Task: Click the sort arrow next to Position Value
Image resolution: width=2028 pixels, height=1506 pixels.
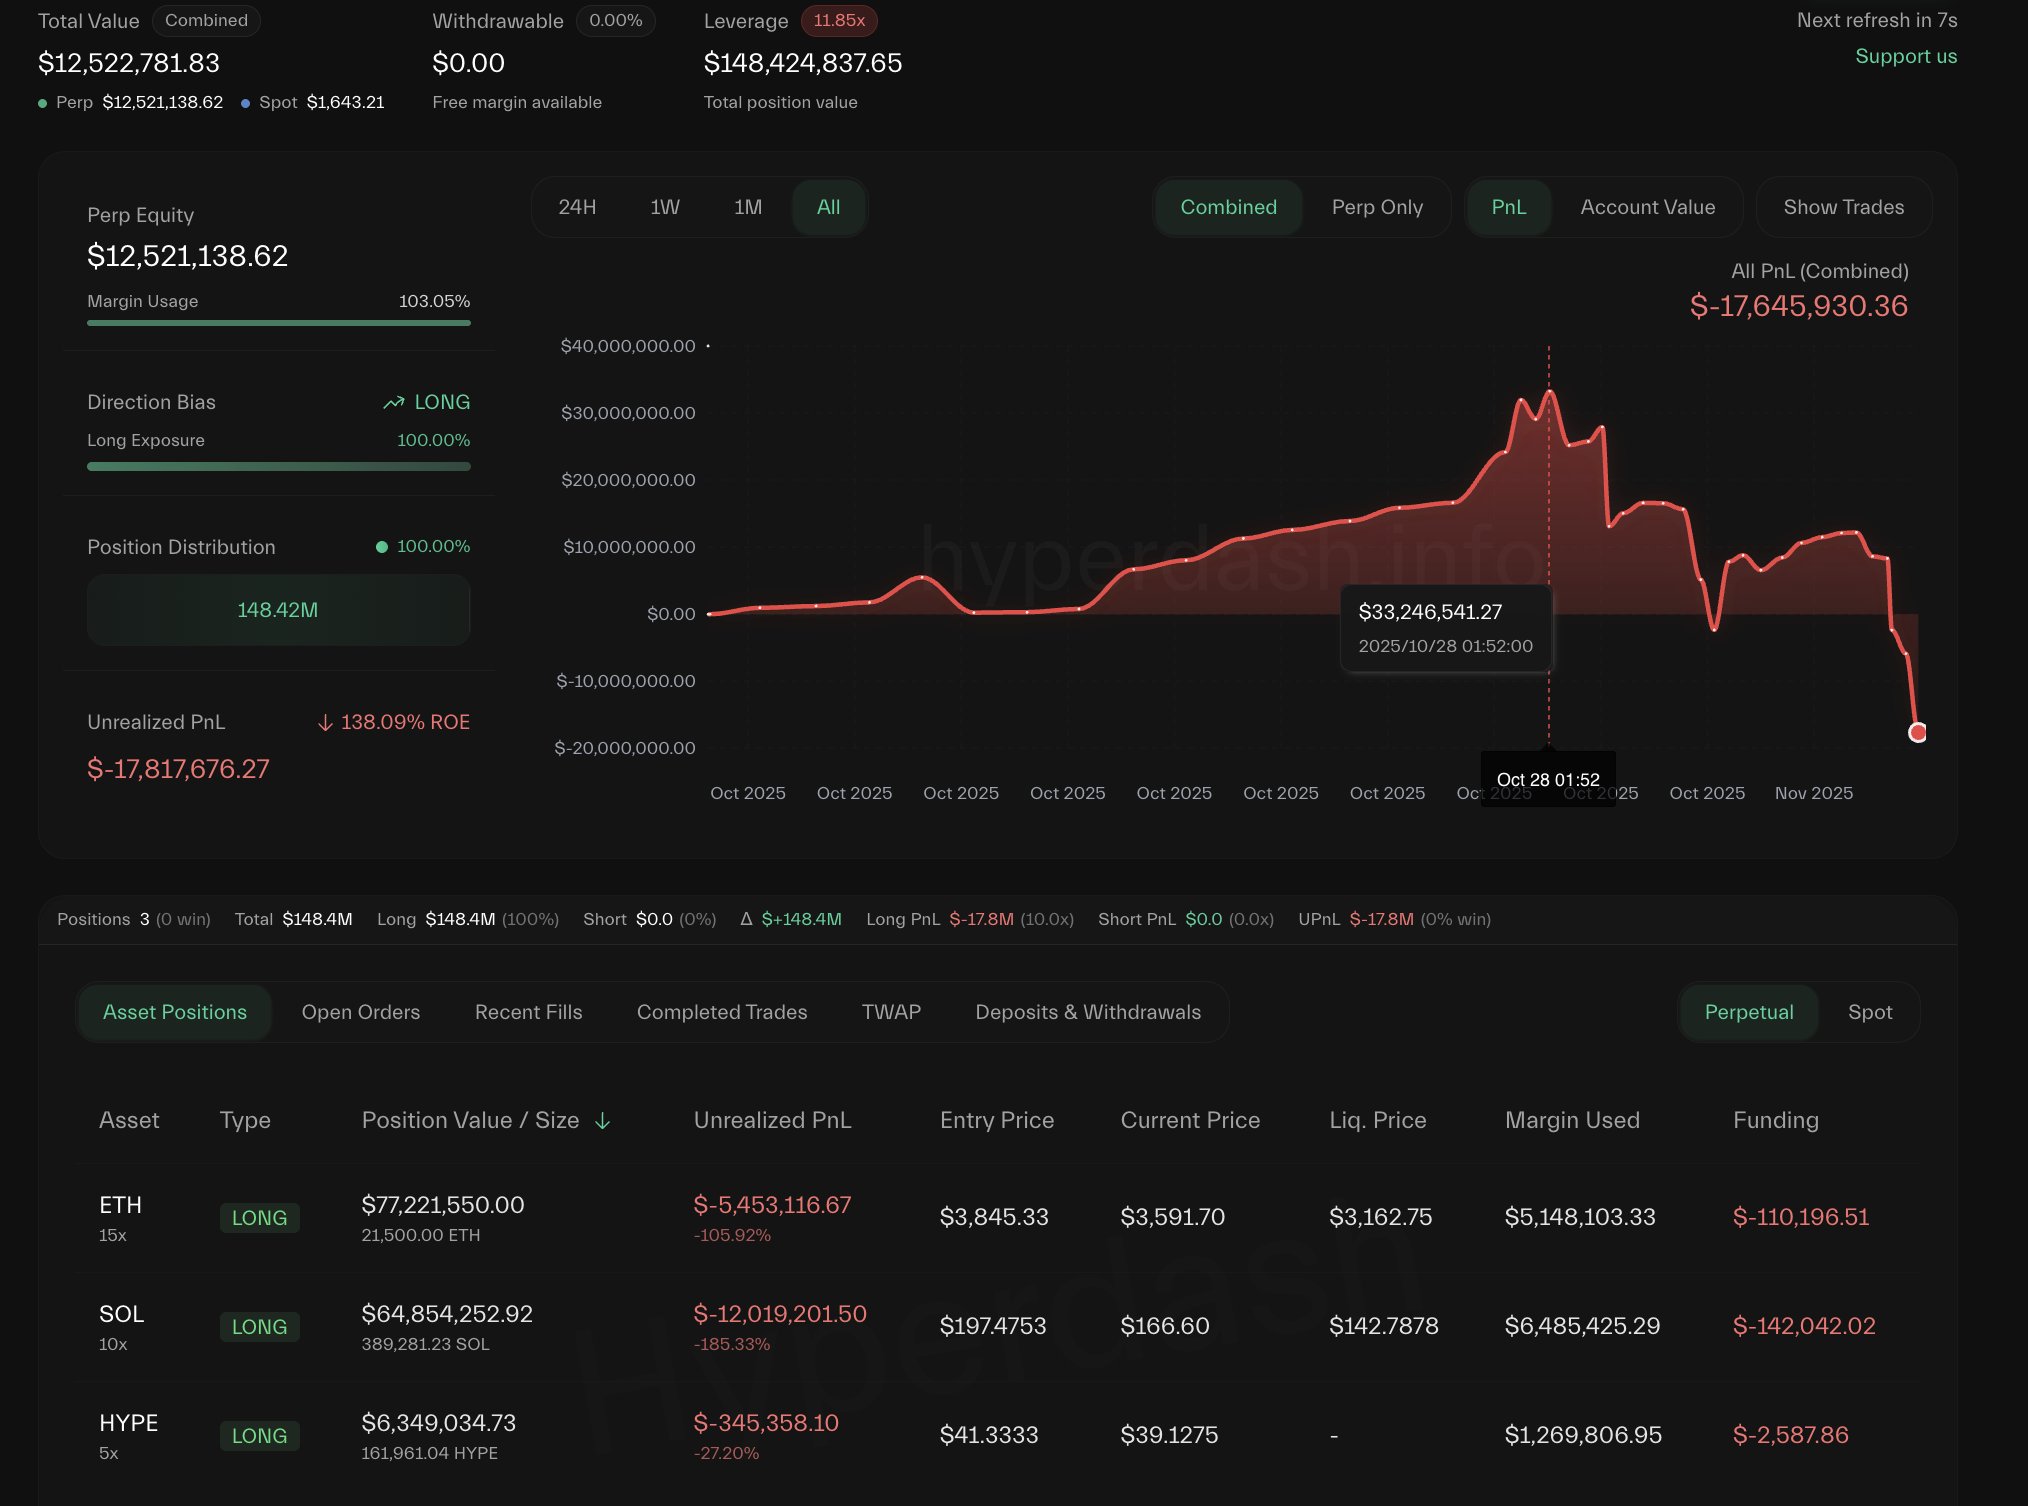Action: [x=602, y=1121]
